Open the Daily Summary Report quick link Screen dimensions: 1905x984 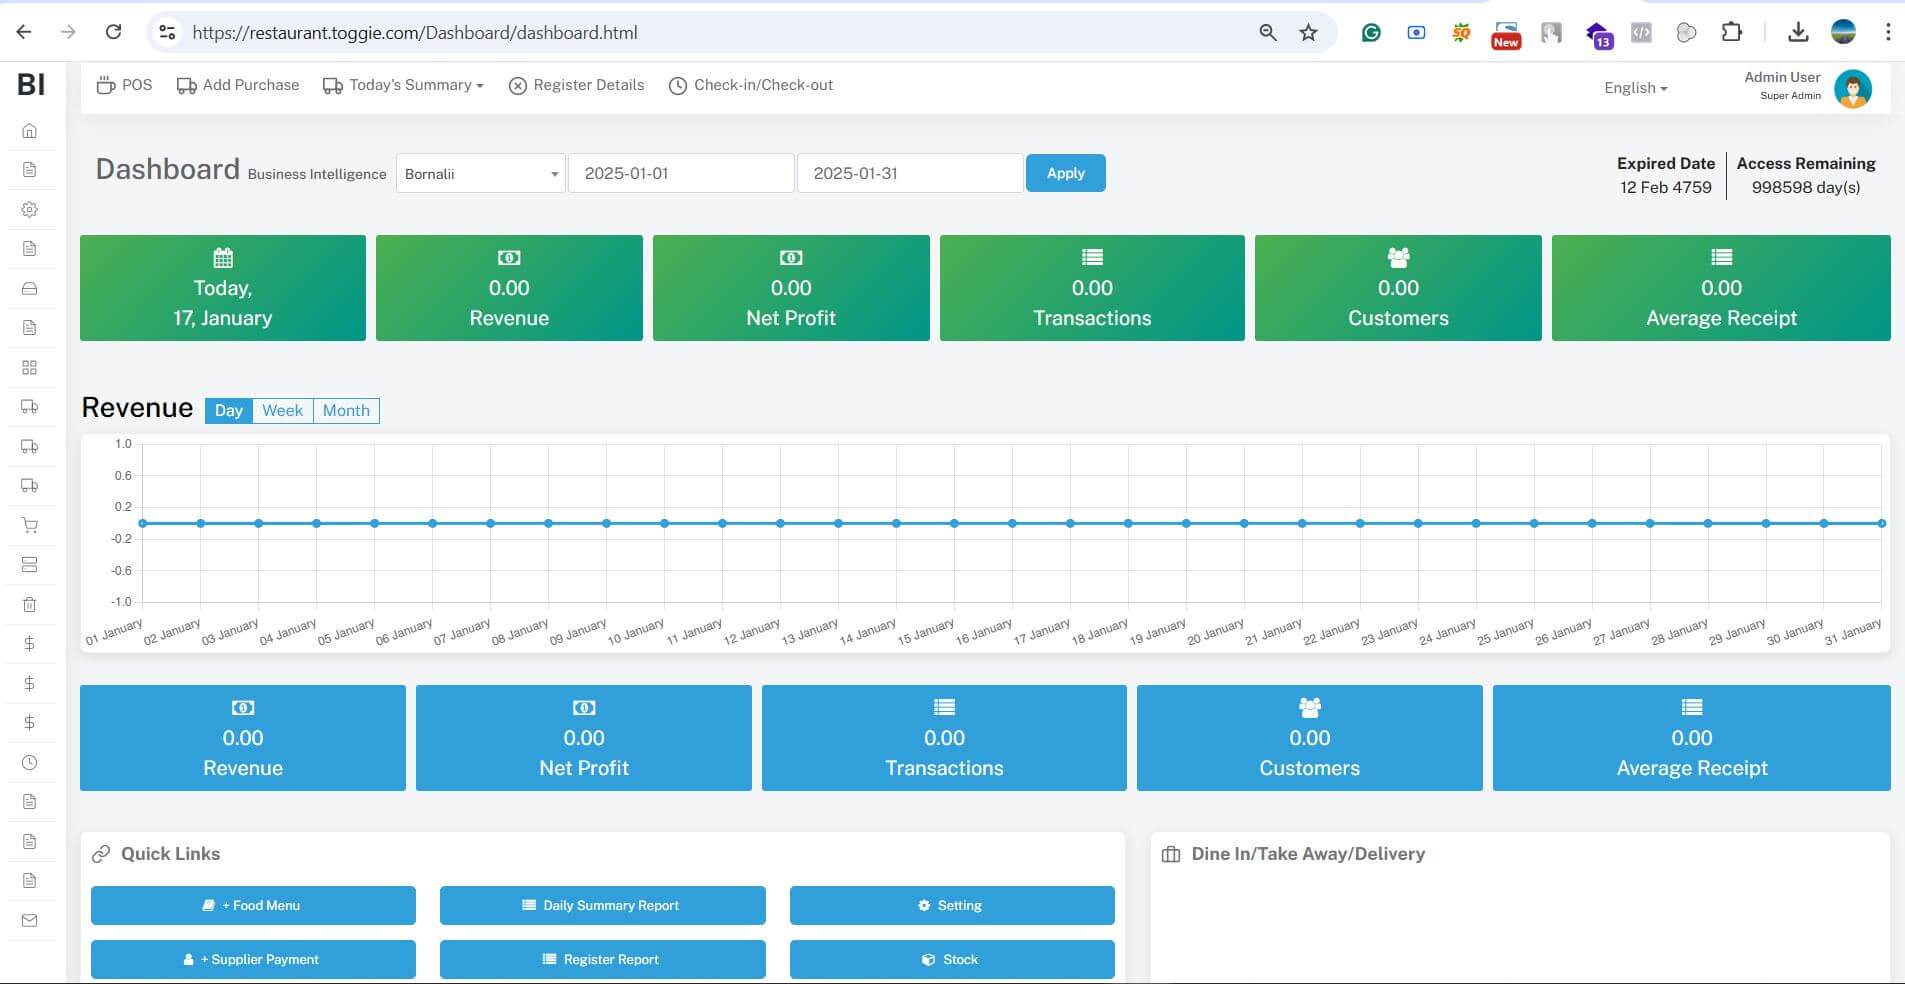click(x=602, y=906)
